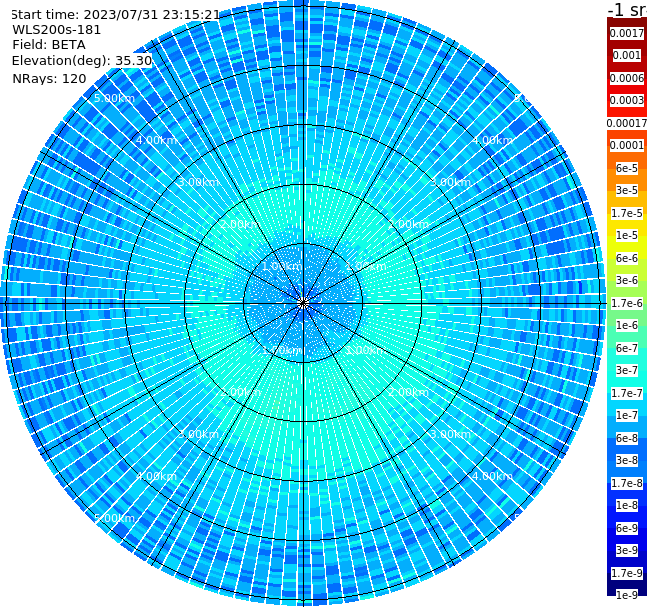The width and height of the screenshot is (647, 607).
Task: Click the southwest 1.00km range label
Action: coord(283,350)
